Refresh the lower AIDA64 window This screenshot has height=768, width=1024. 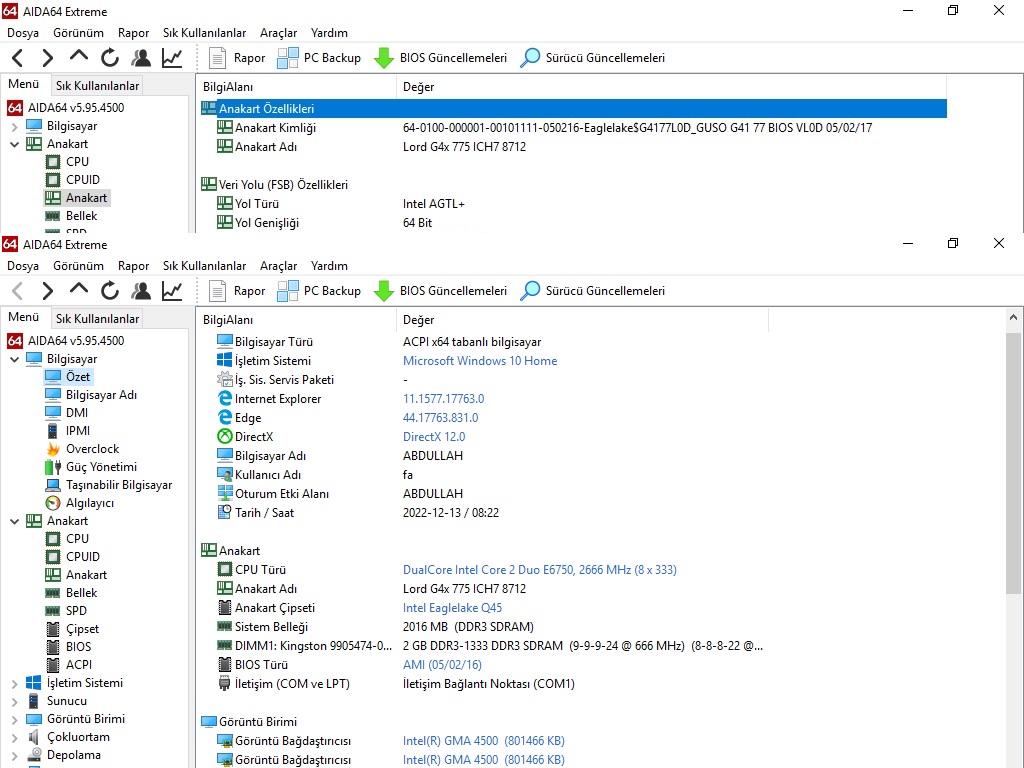click(110, 291)
